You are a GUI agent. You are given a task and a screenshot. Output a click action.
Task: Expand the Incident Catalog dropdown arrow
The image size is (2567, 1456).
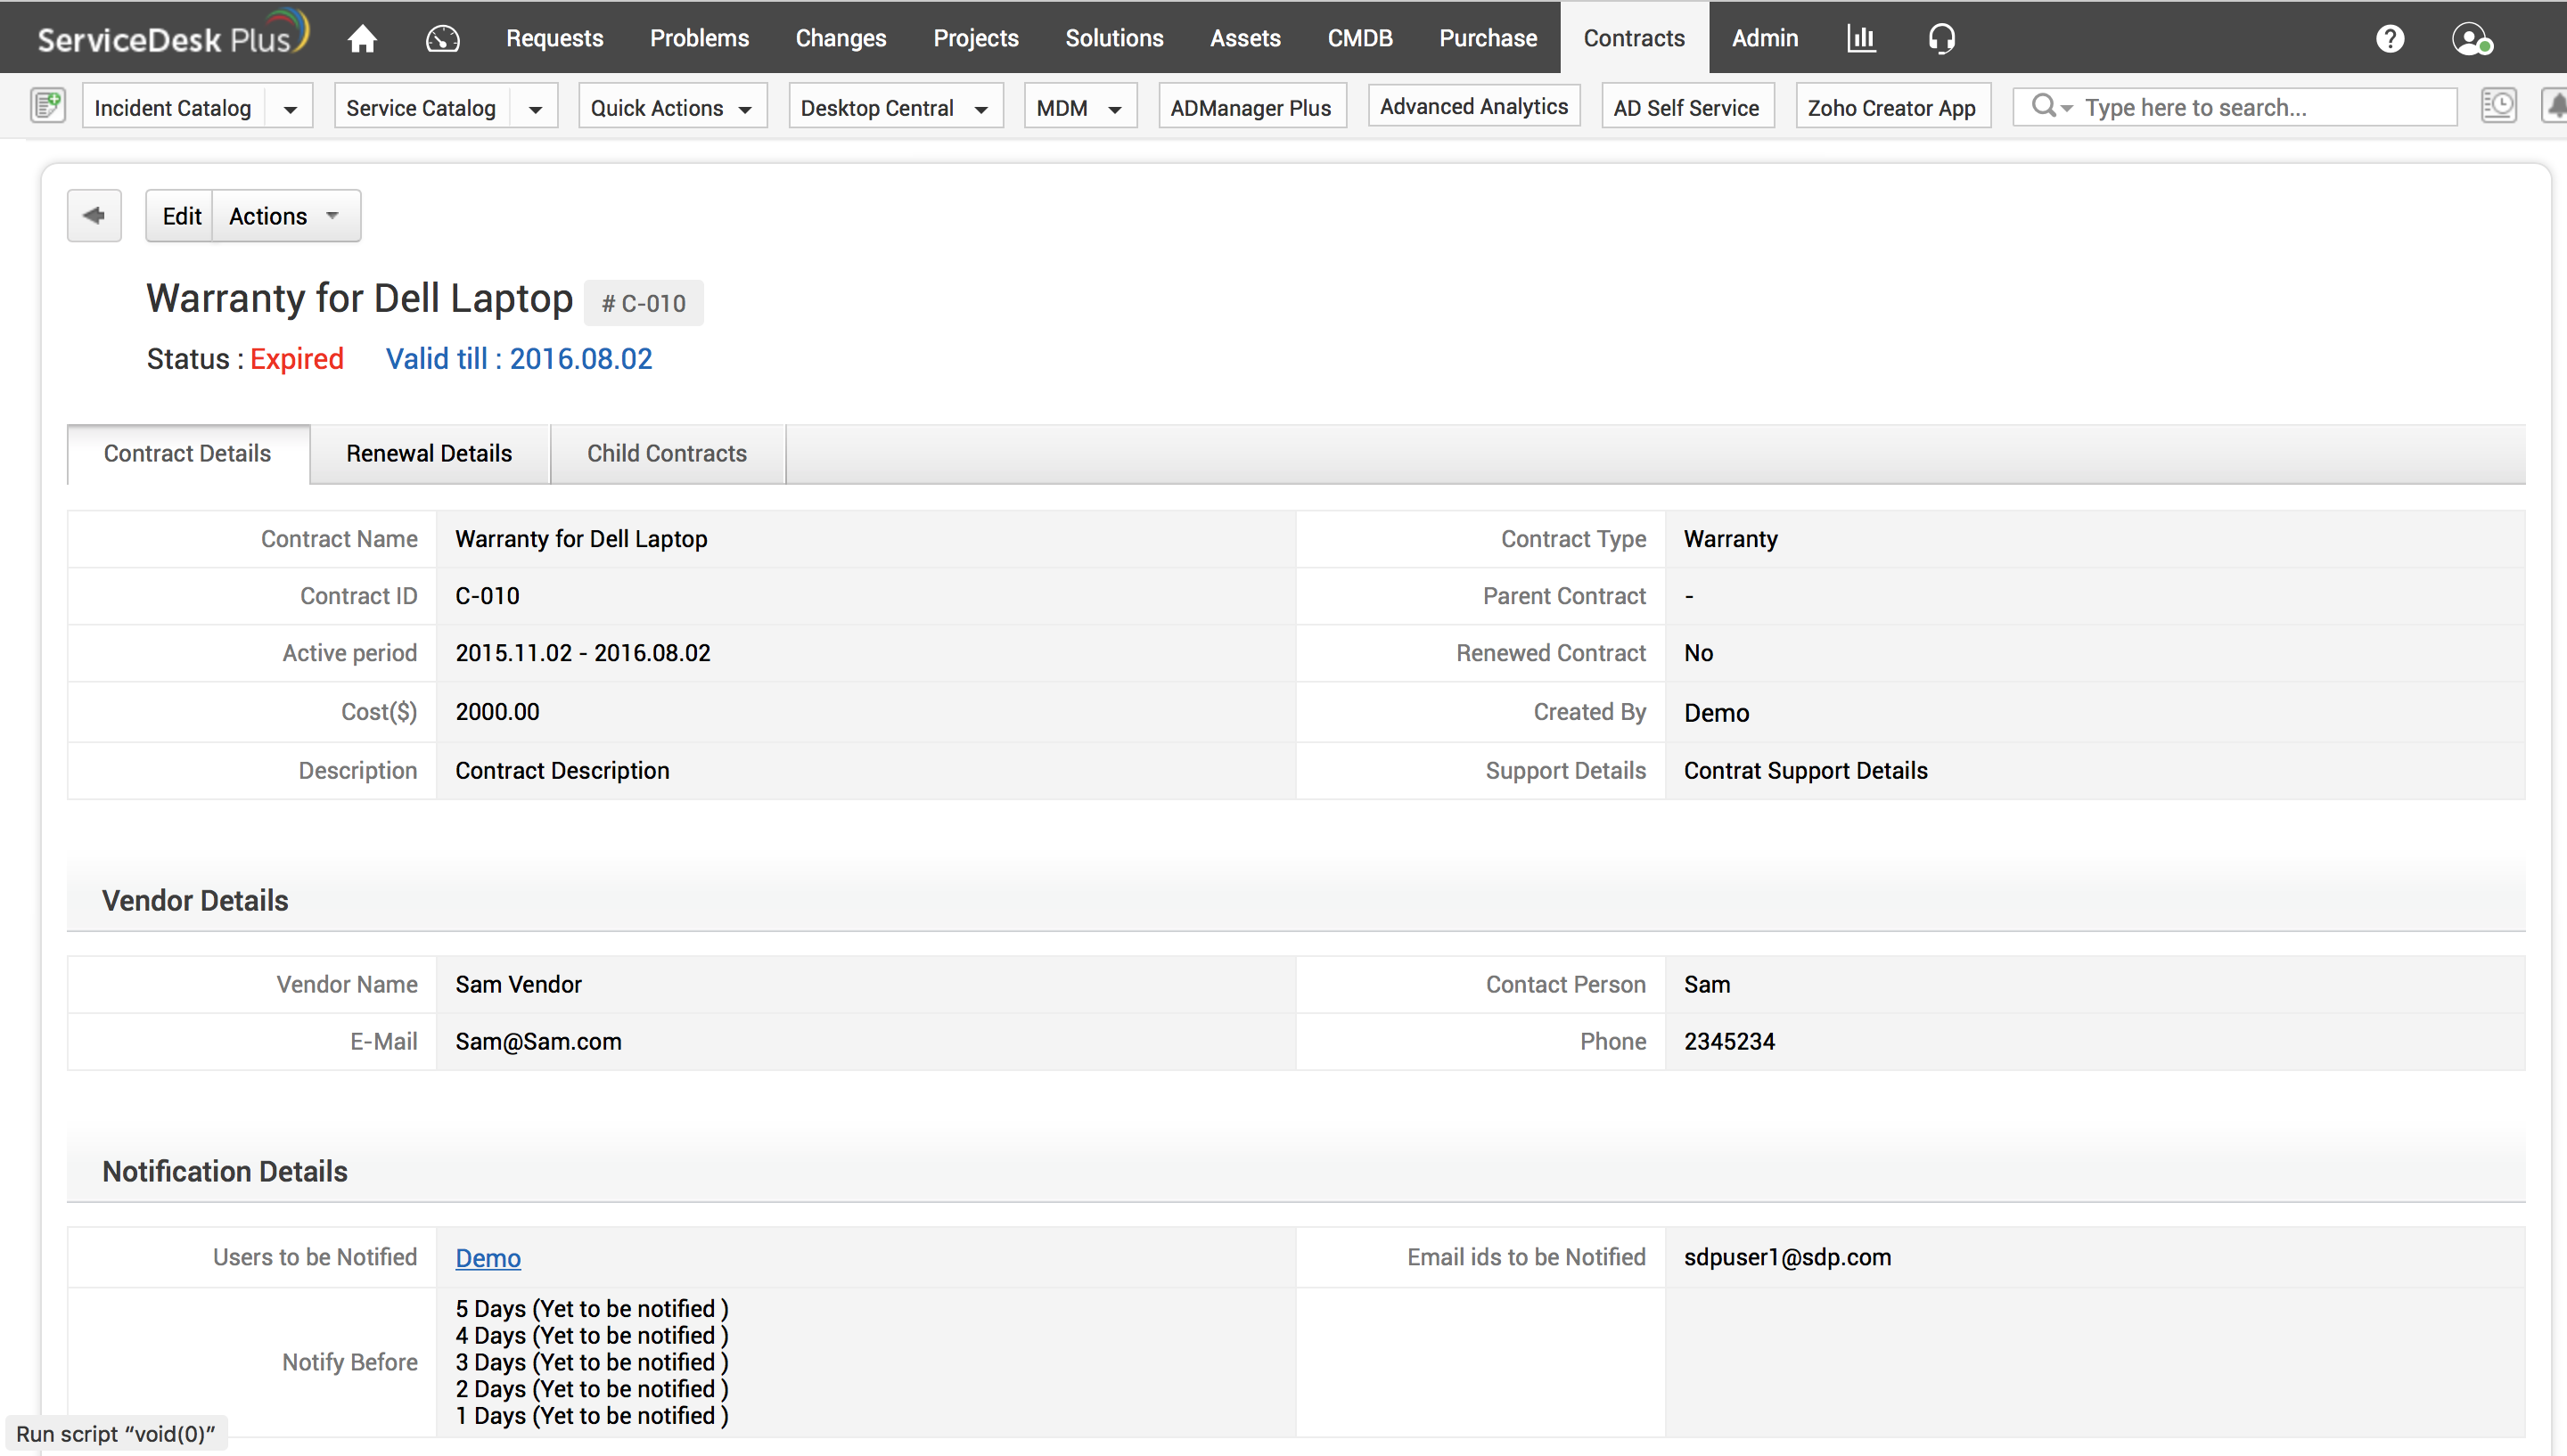click(x=290, y=108)
